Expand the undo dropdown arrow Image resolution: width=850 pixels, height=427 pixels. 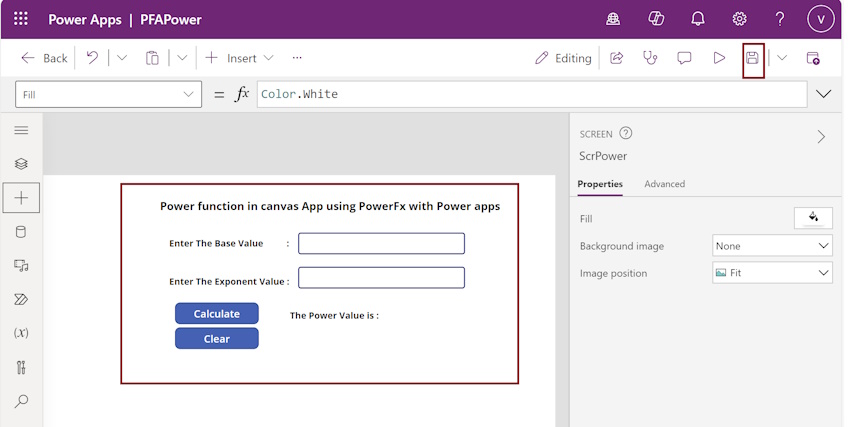point(122,58)
